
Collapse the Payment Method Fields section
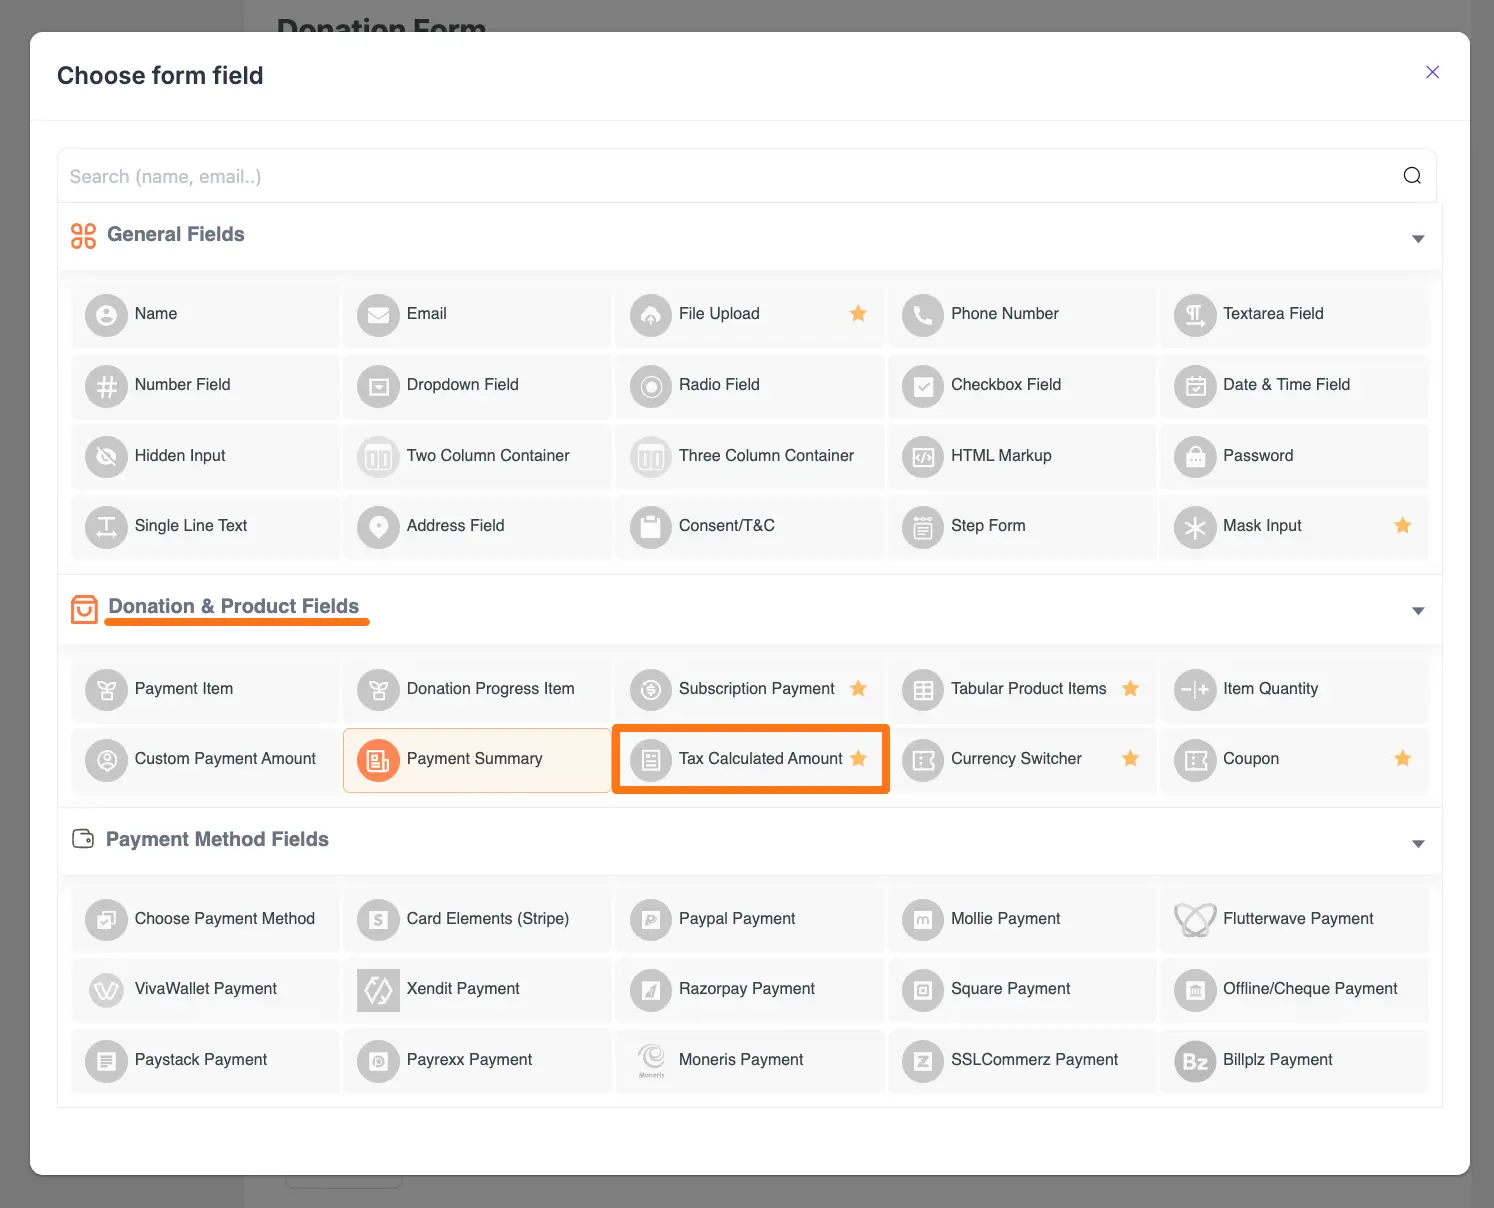point(1418,842)
